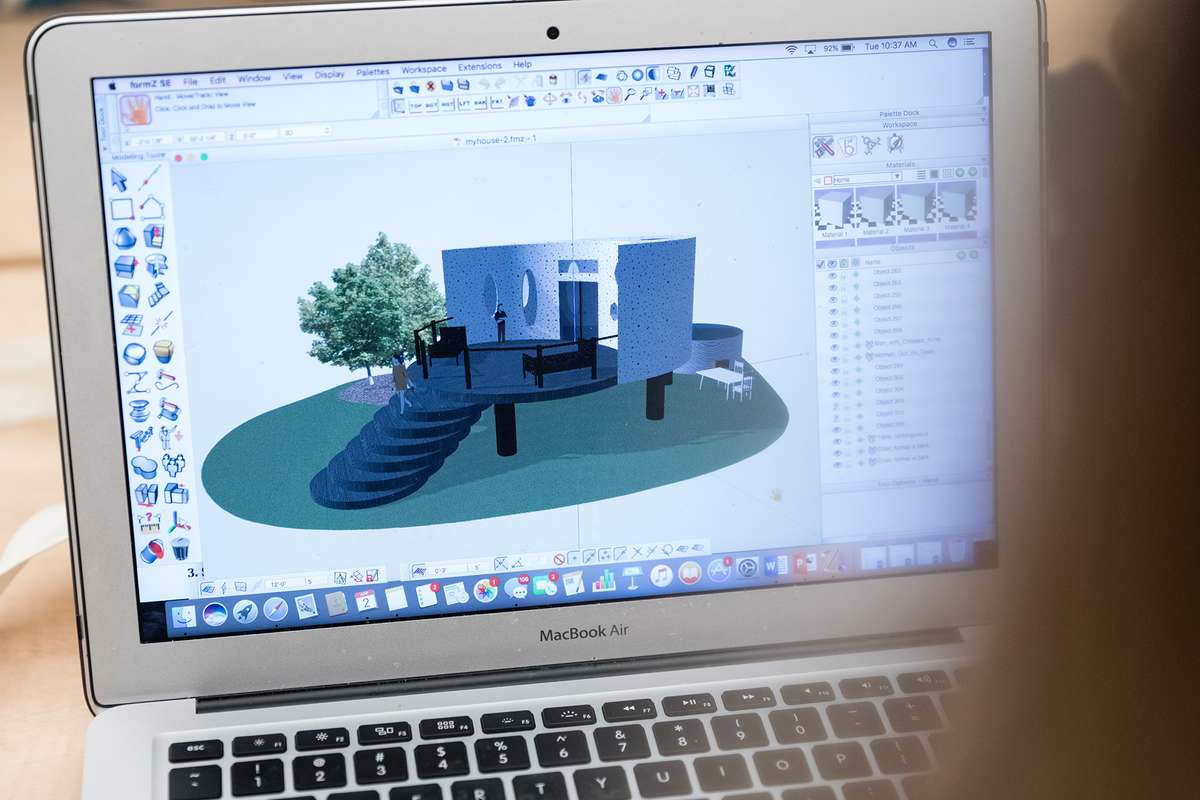Select the TOP view button in the toolbar
Screen dimensions: 1200x800
418,102
